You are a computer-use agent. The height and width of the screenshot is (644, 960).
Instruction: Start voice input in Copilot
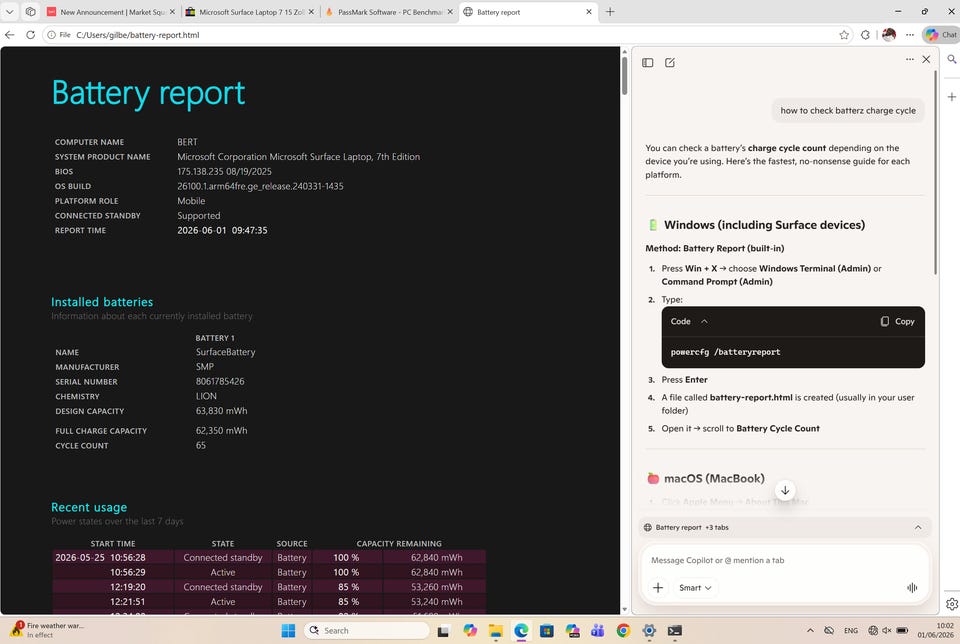pyautogui.click(x=912, y=588)
